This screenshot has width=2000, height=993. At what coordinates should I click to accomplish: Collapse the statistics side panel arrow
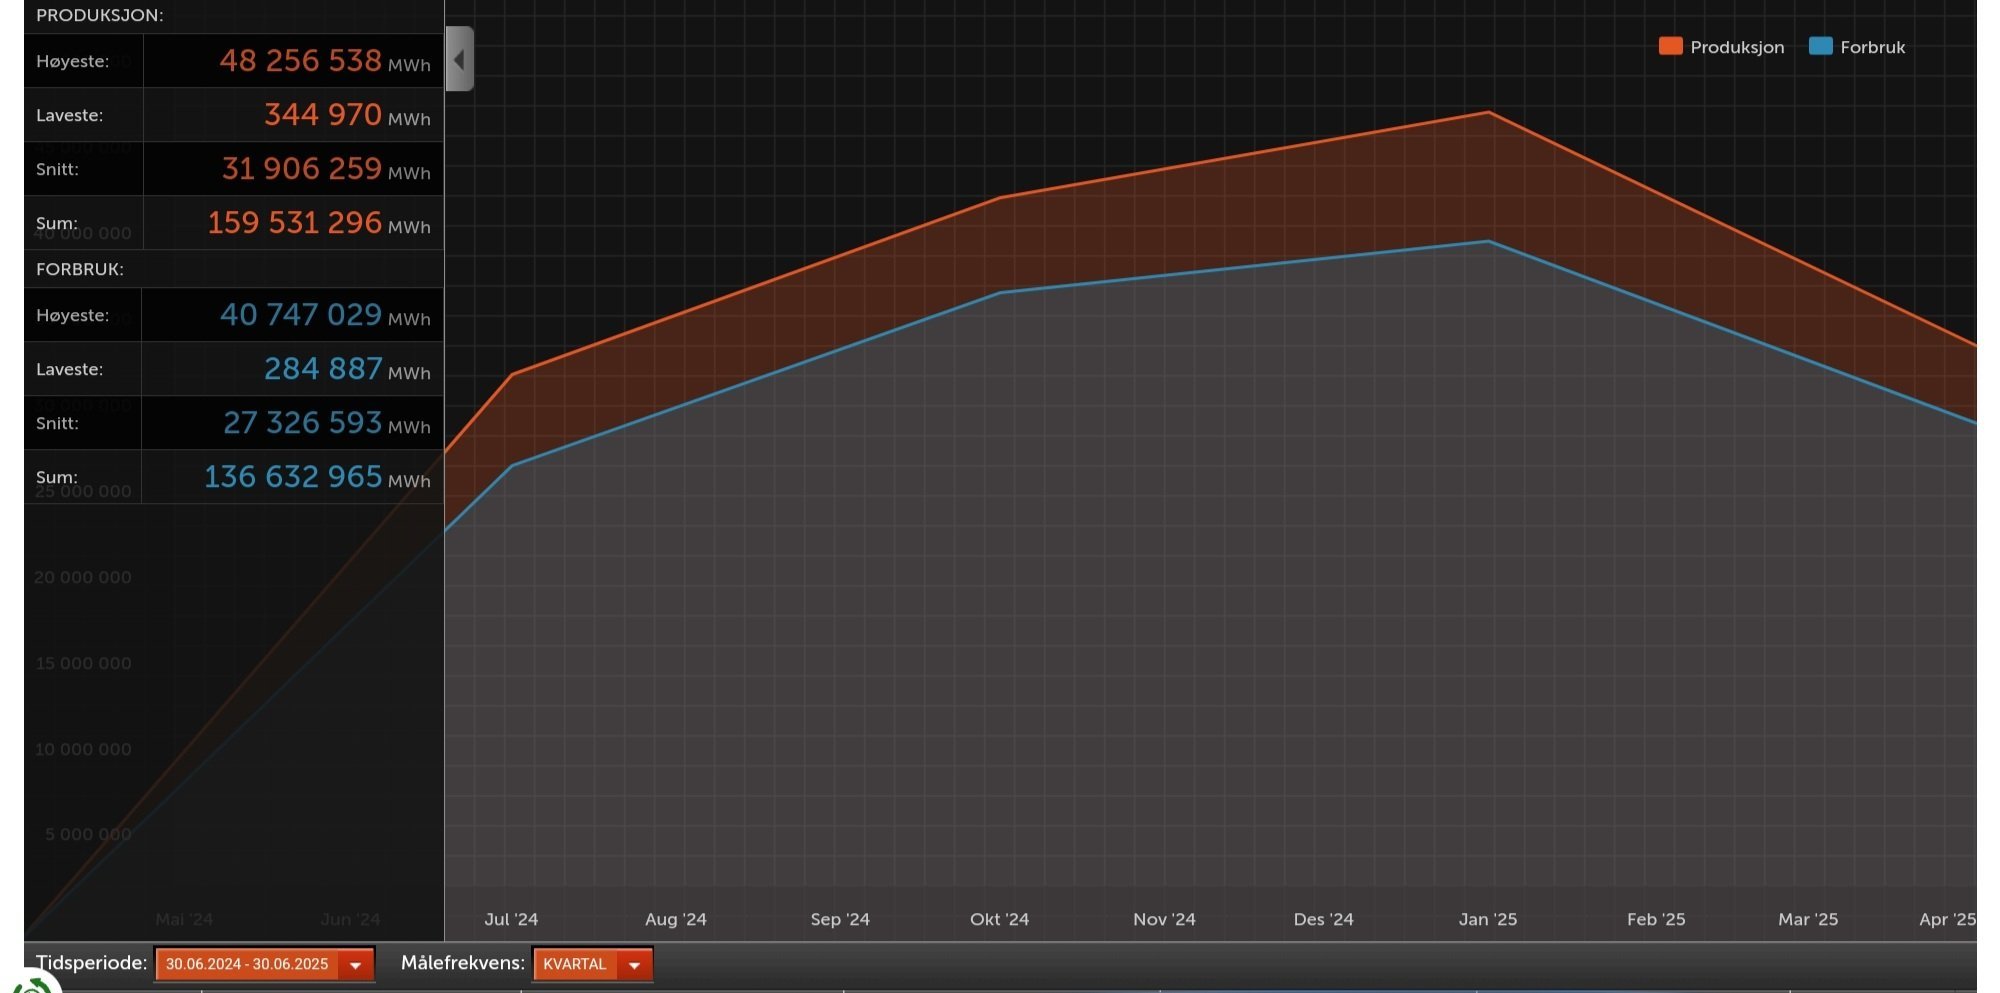click(459, 59)
